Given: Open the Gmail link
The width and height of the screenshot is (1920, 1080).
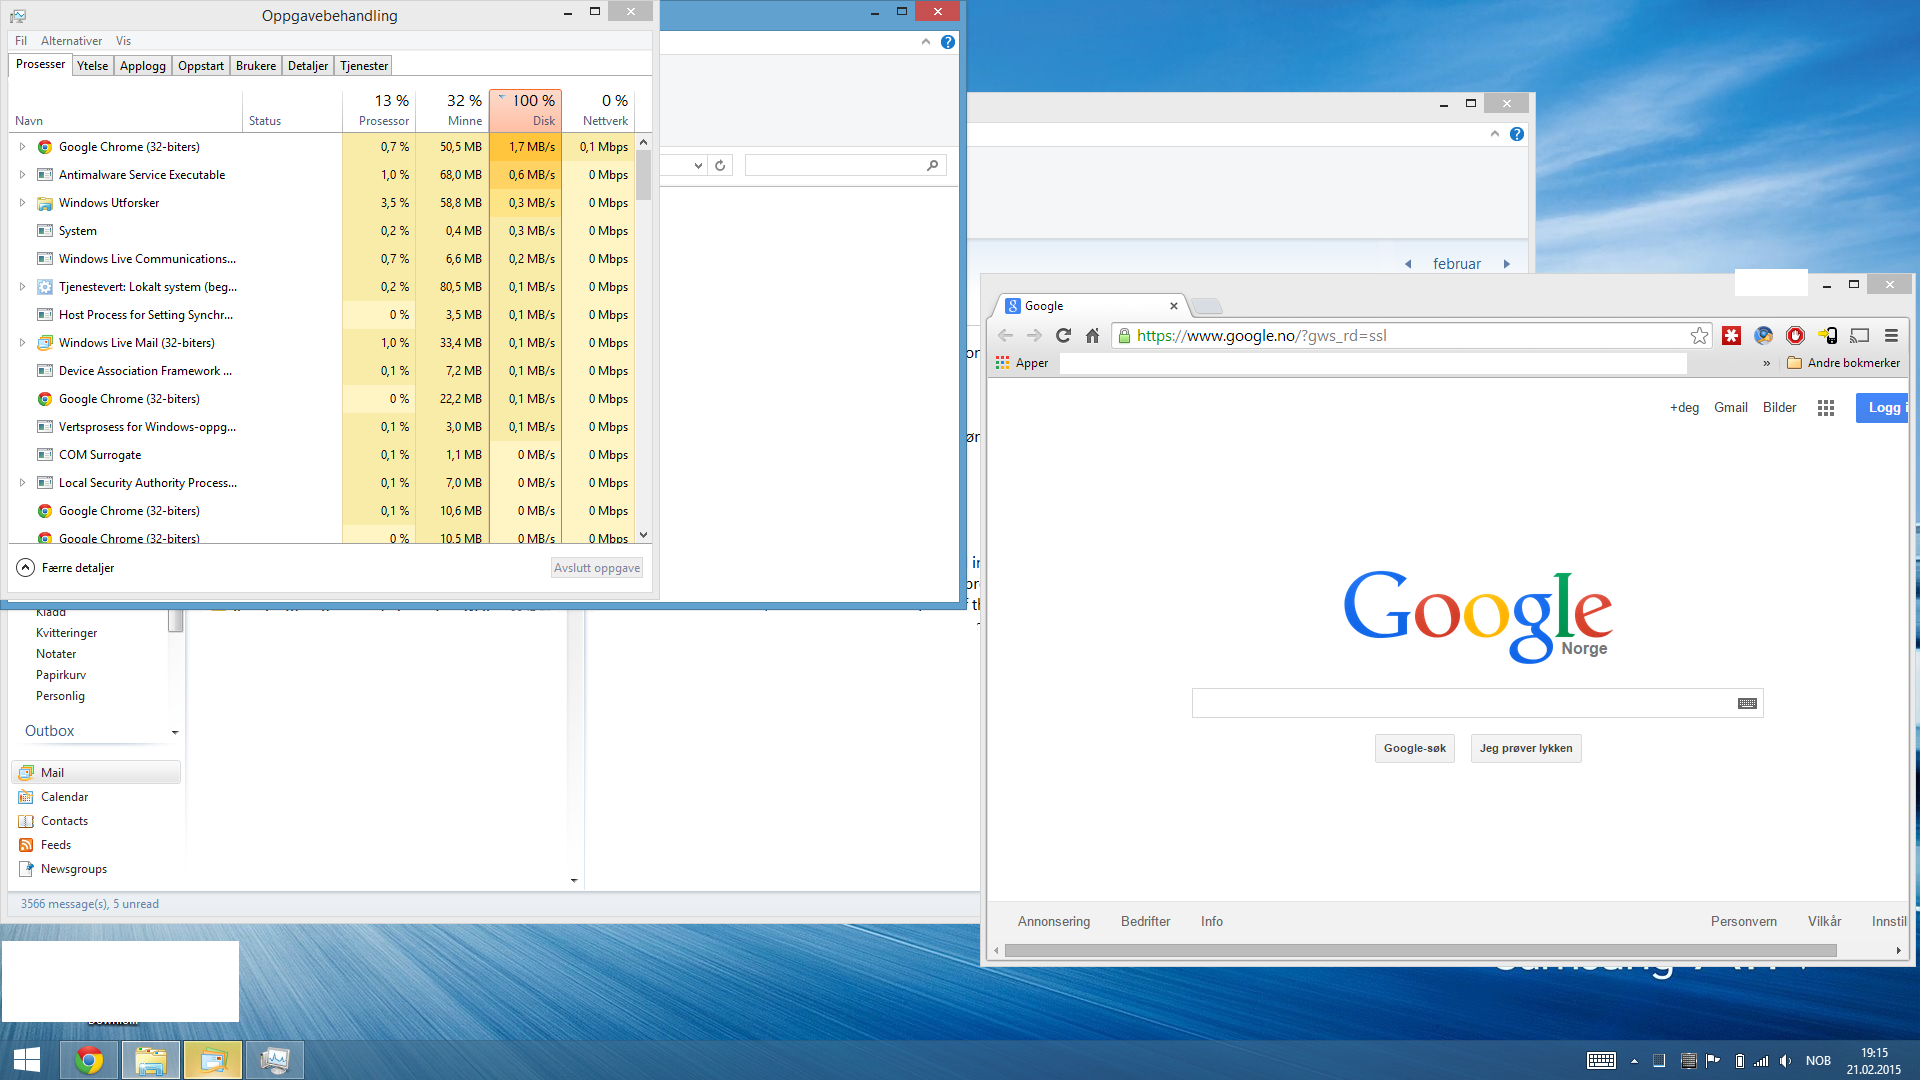Looking at the screenshot, I should (1730, 408).
